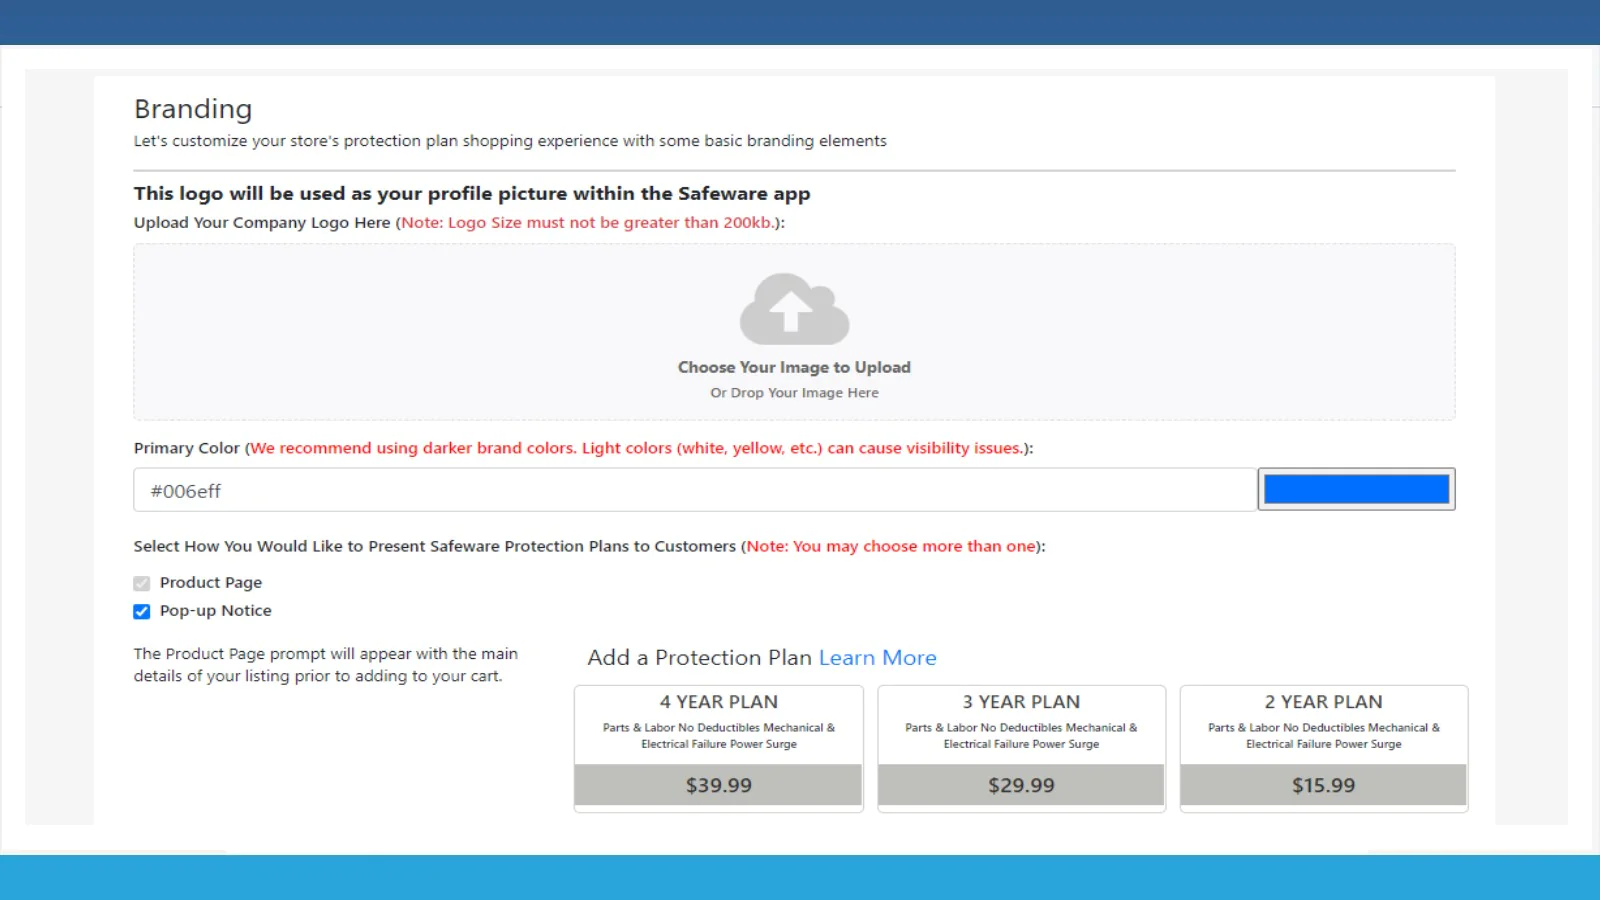1600x900 pixels.
Task: Click the $39.99 price button
Action: [717, 785]
